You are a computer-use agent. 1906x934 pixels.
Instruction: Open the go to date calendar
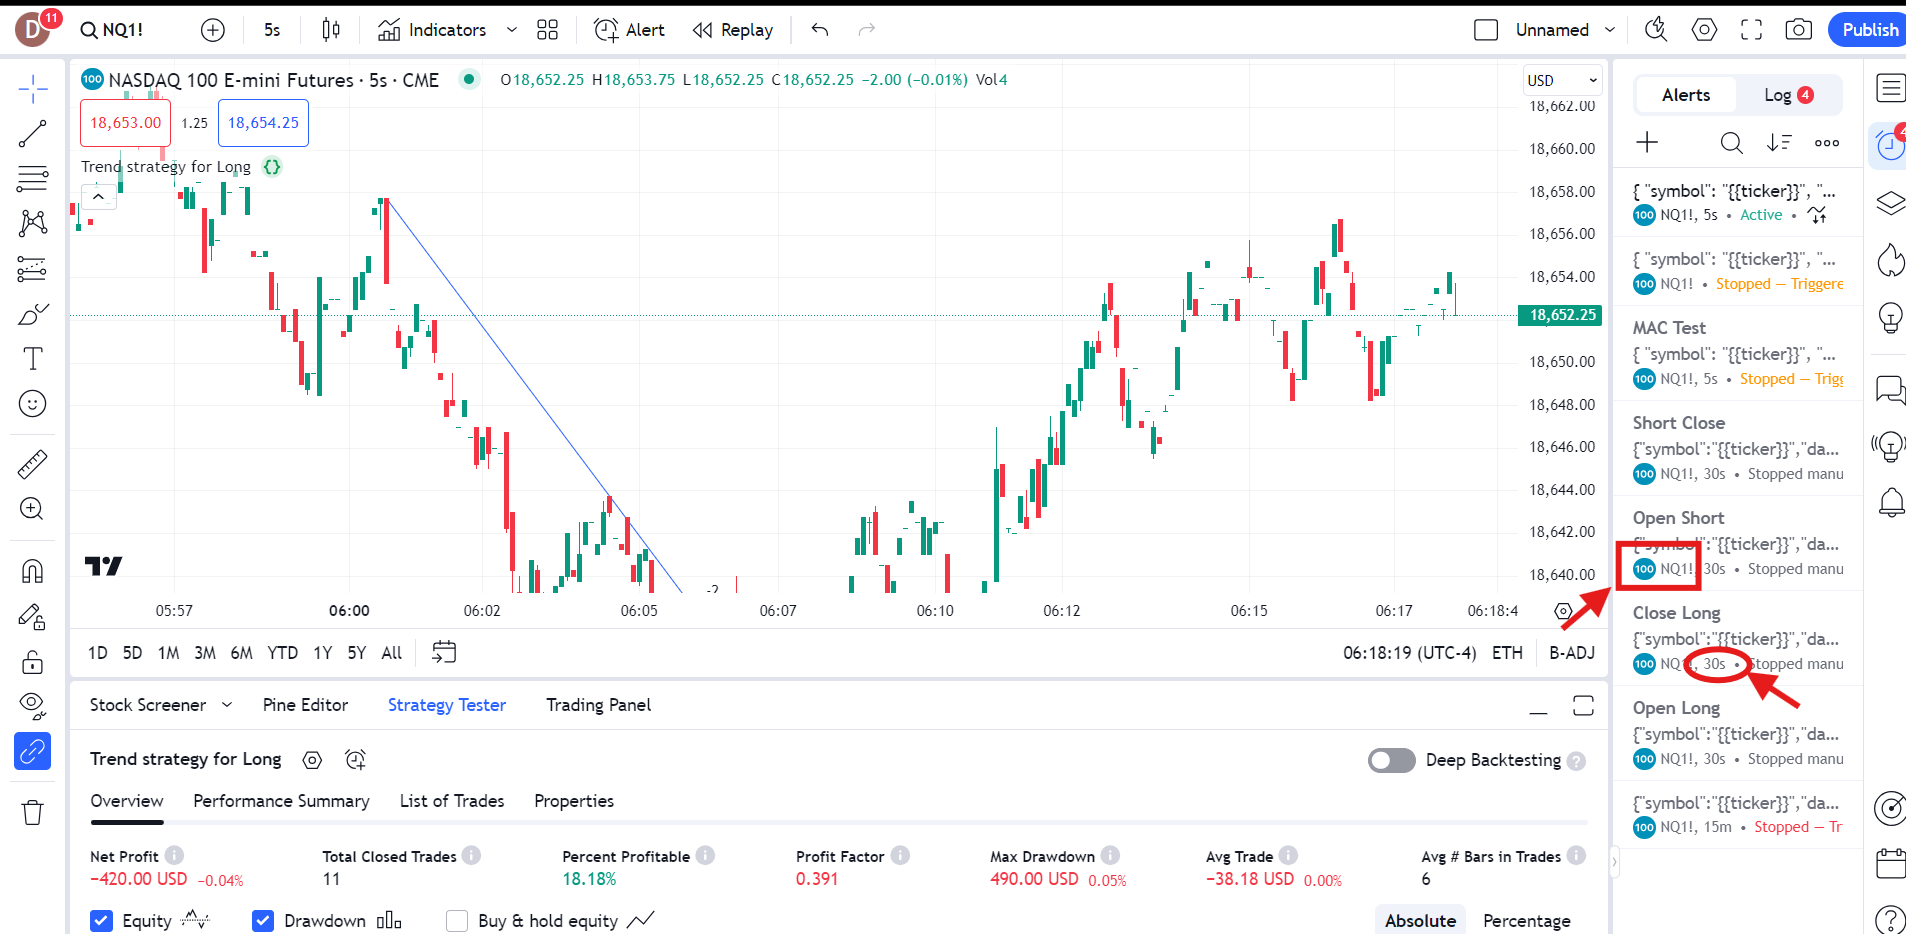click(444, 652)
